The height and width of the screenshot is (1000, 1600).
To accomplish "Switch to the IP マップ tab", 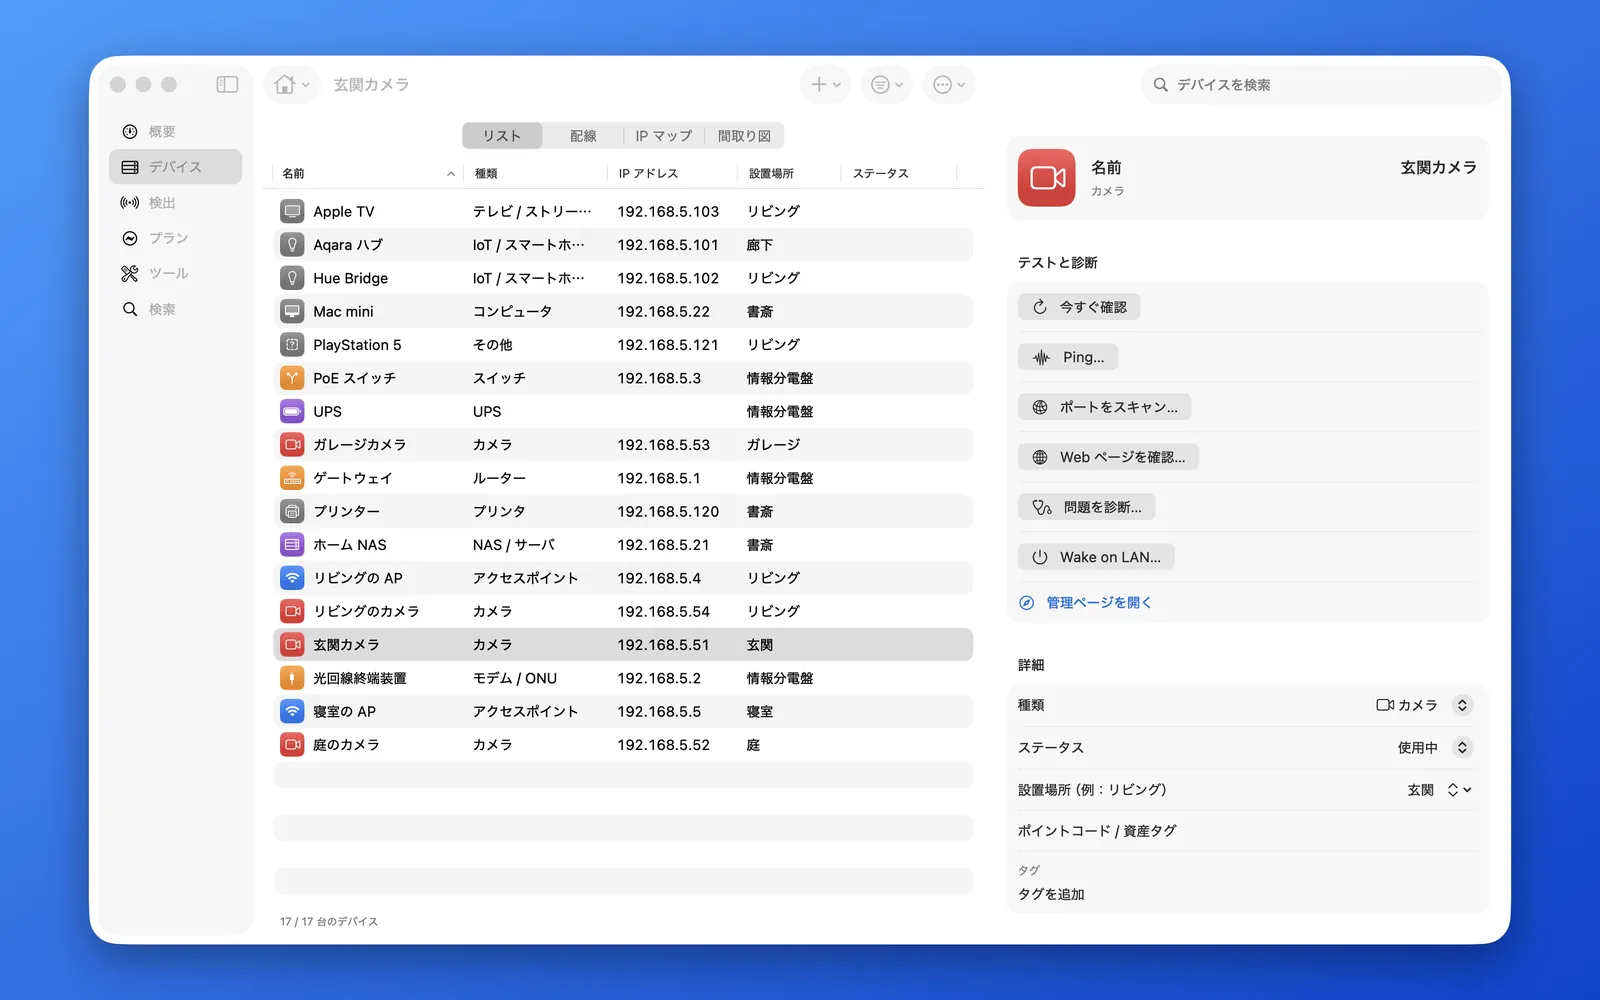I will click(x=664, y=136).
